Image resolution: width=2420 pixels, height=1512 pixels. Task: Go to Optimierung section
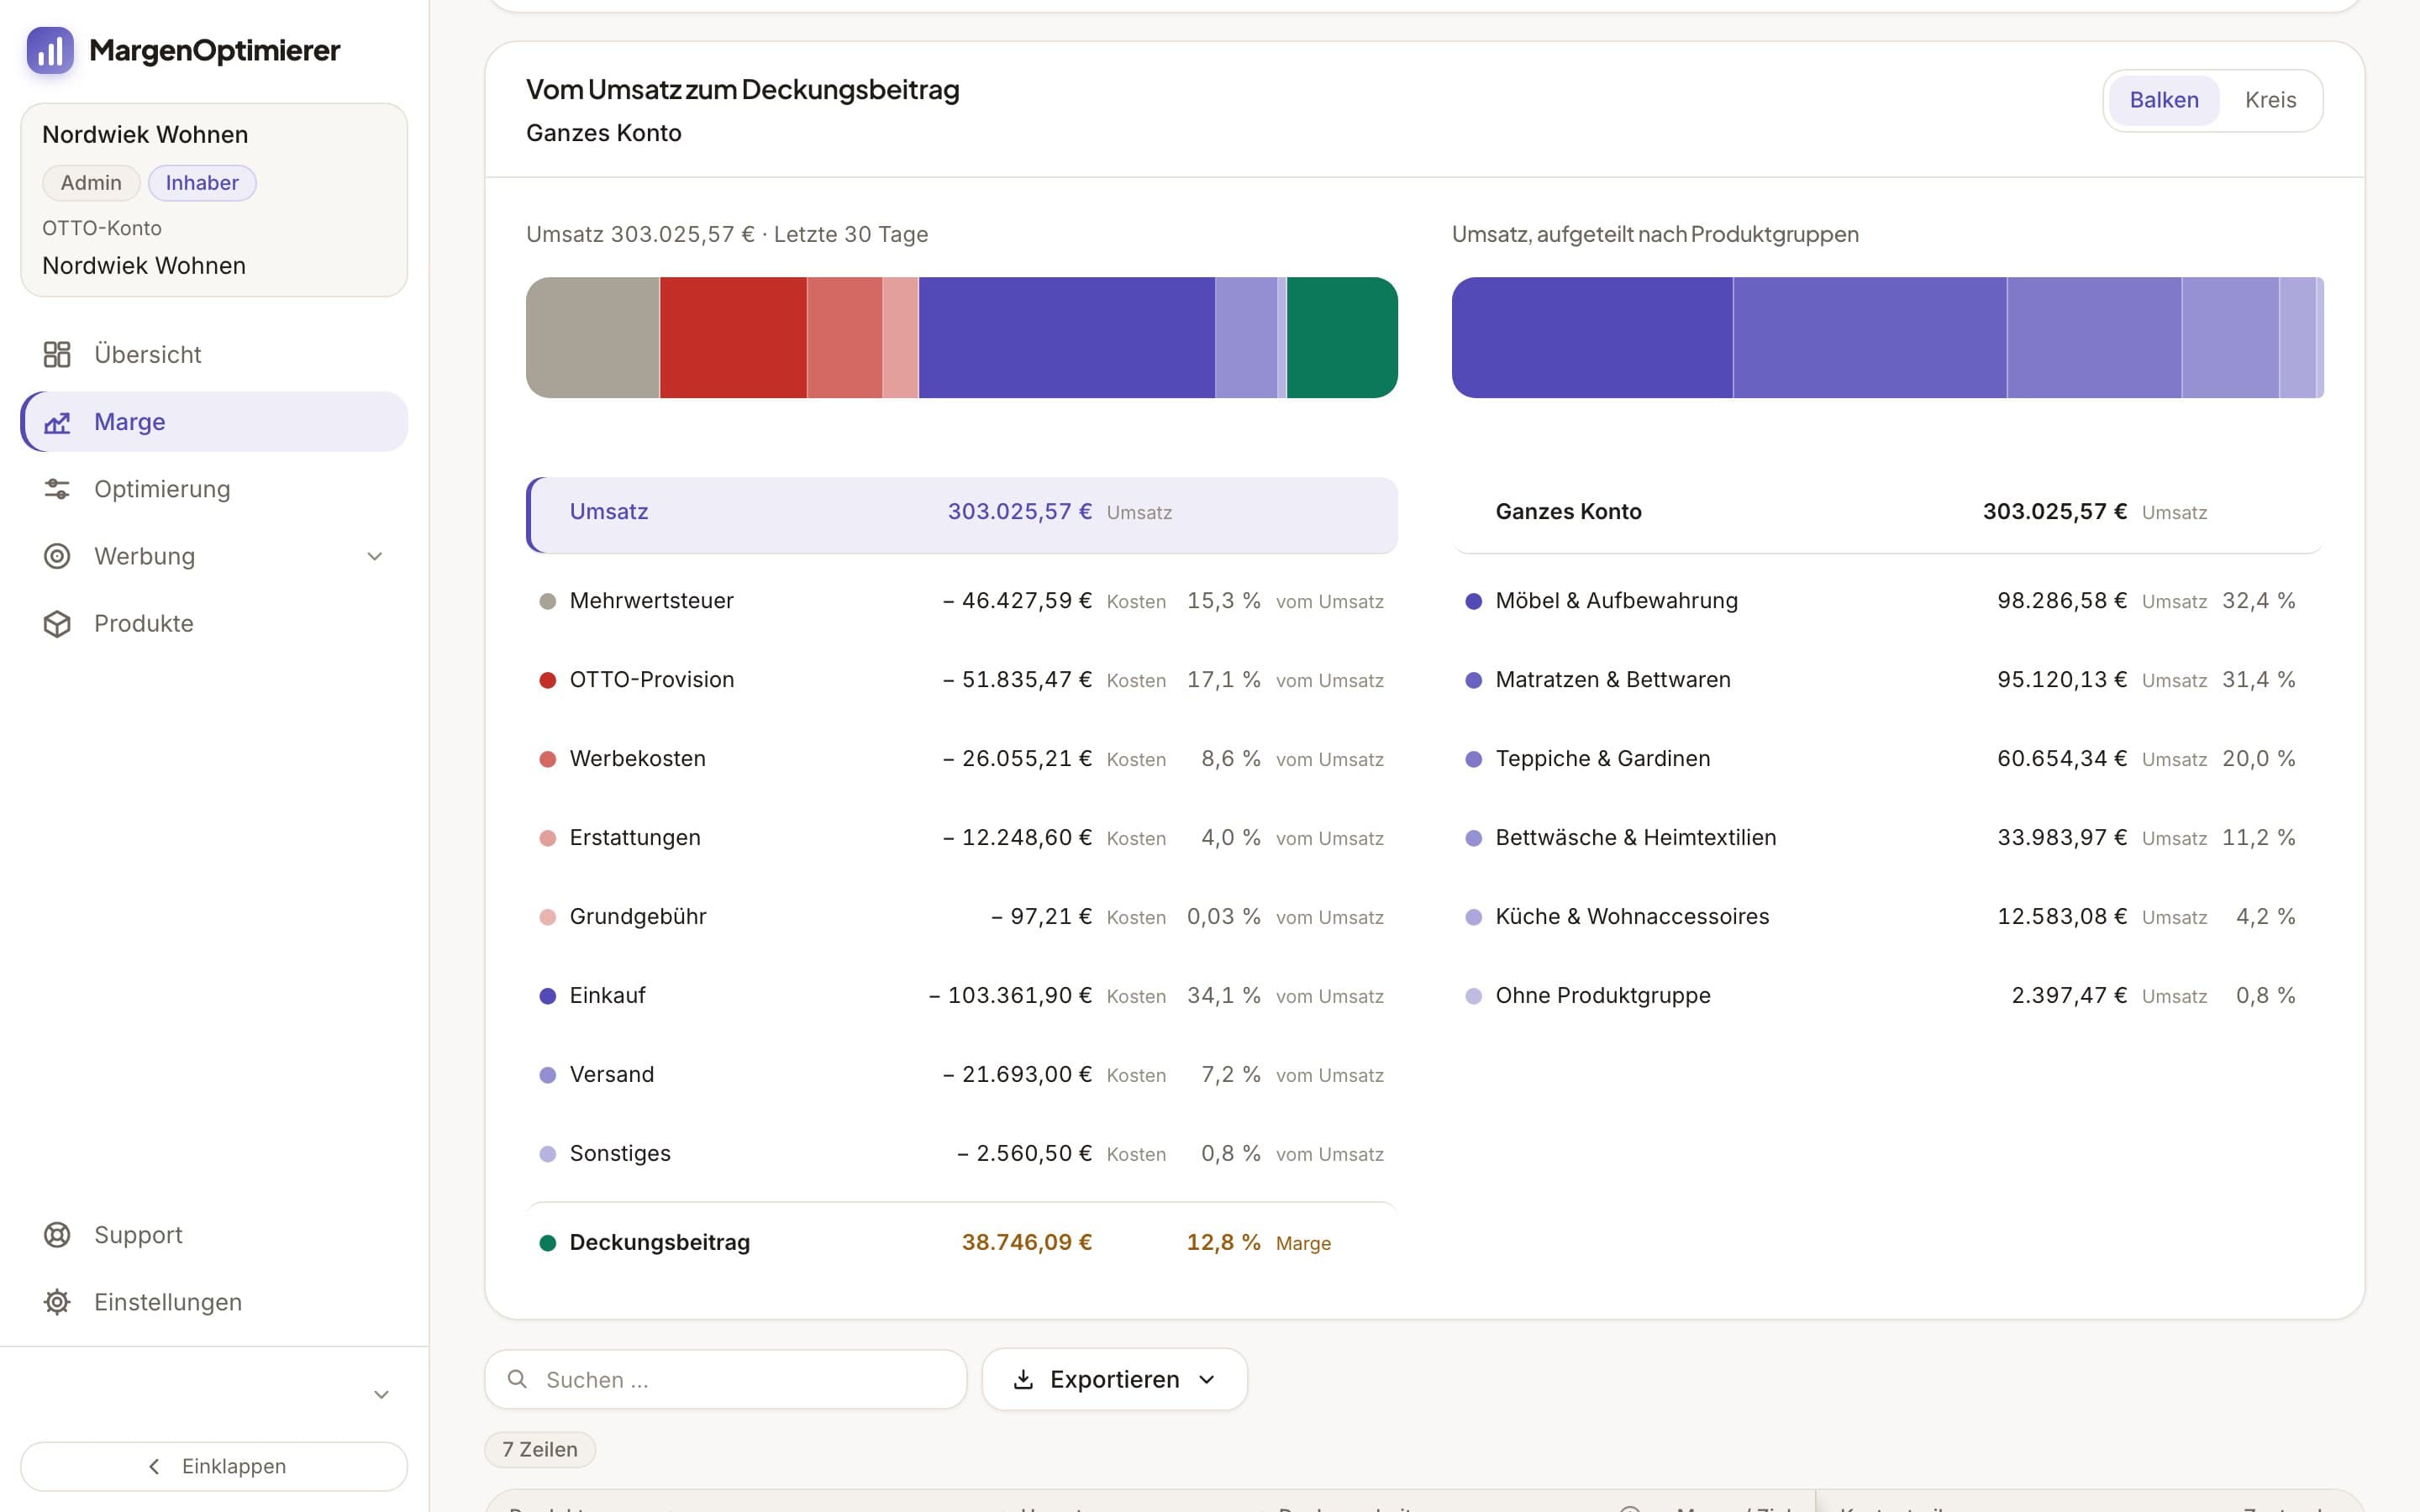pos(214,489)
